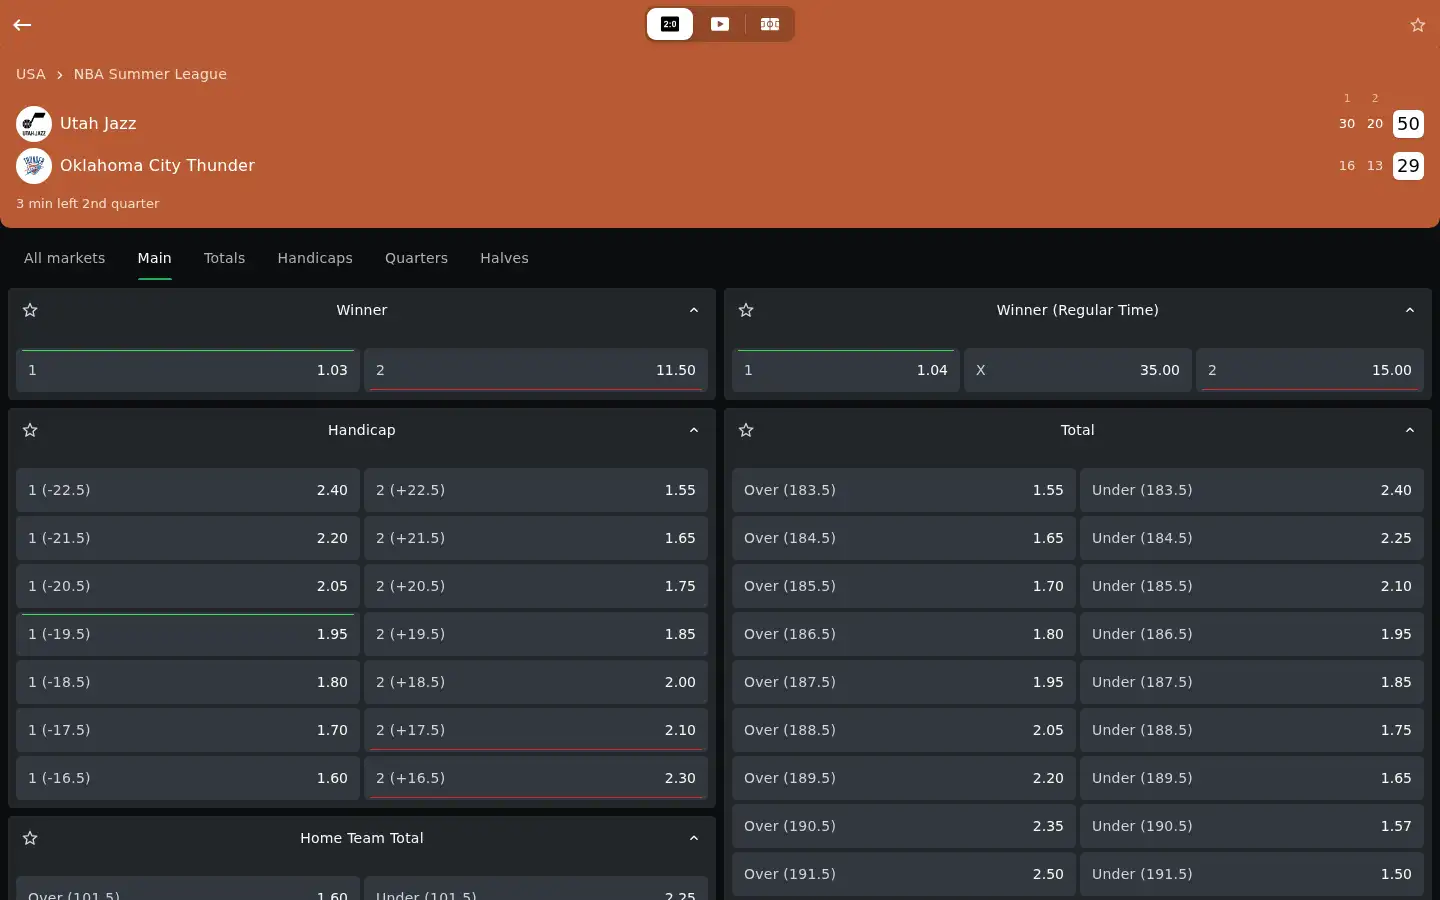This screenshot has height=900, width=1440.
Task: Pick Regular Time winner 1 at 1.04
Action: click(x=846, y=370)
